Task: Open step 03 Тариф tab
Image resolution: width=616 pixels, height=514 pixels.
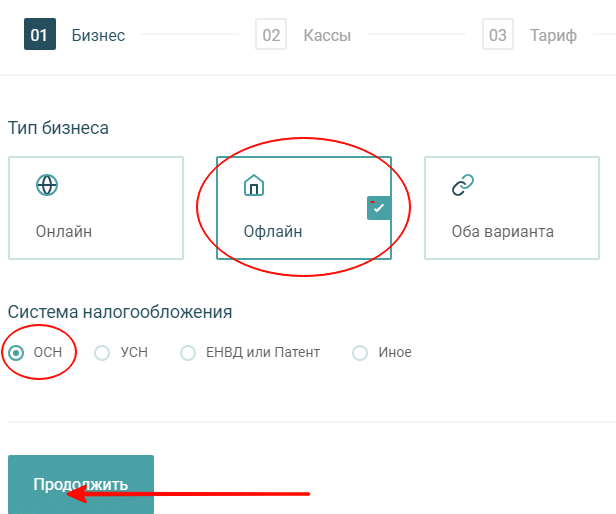Action: point(530,34)
